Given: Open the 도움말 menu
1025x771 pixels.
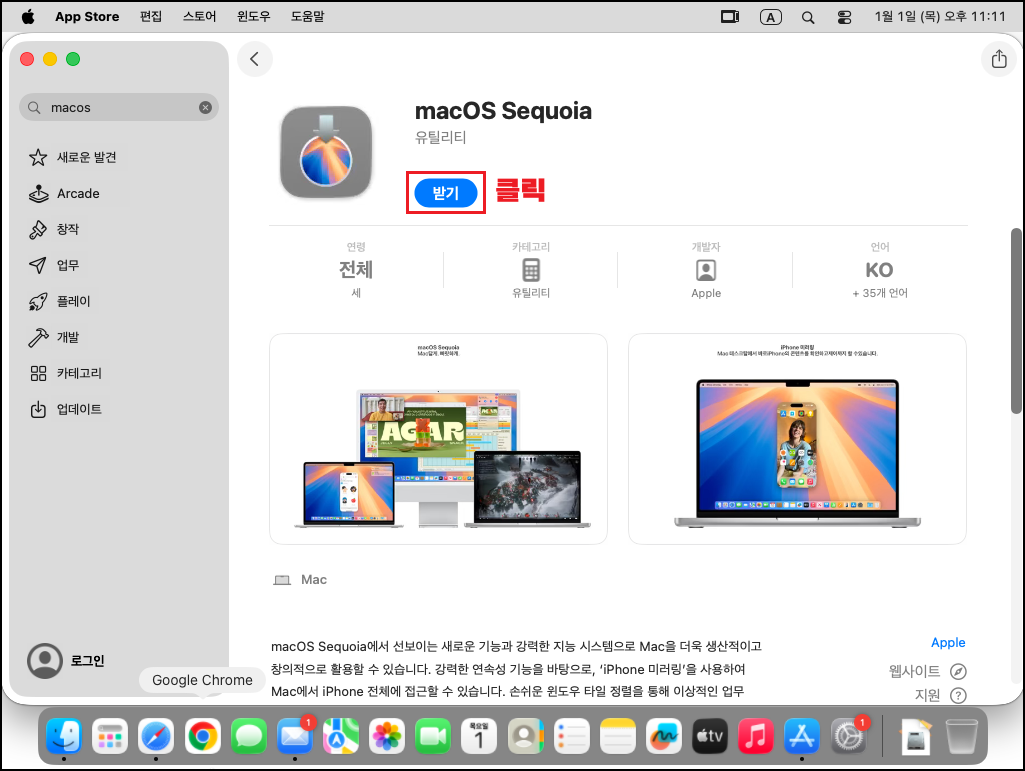Looking at the screenshot, I should [307, 16].
